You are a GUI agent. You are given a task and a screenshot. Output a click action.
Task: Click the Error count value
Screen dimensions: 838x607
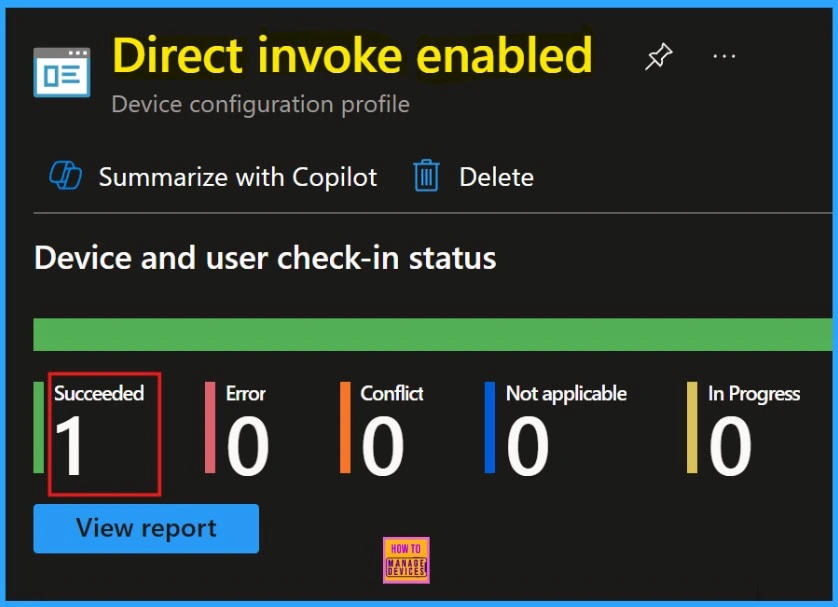click(x=247, y=446)
